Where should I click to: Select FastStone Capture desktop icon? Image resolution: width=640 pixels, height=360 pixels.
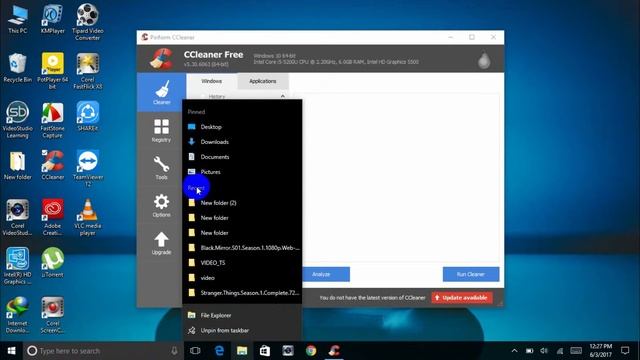pos(53,119)
